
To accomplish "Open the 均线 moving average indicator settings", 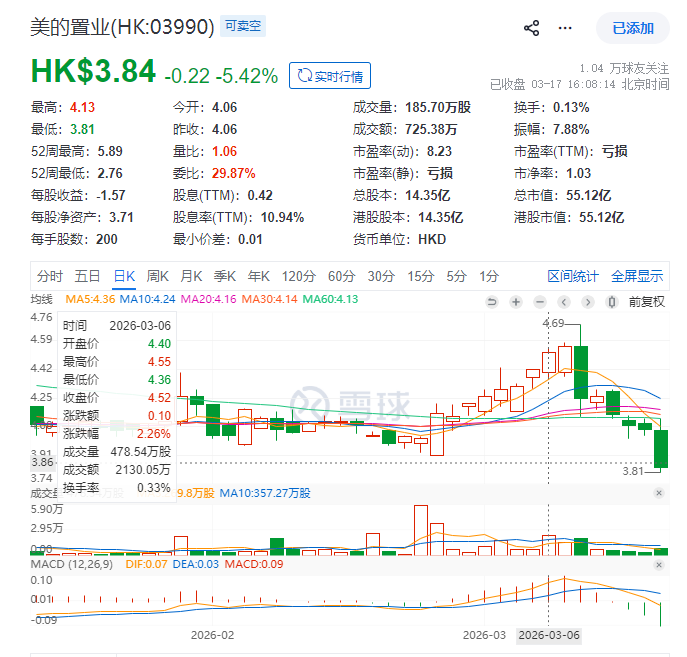I will coord(42,299).
